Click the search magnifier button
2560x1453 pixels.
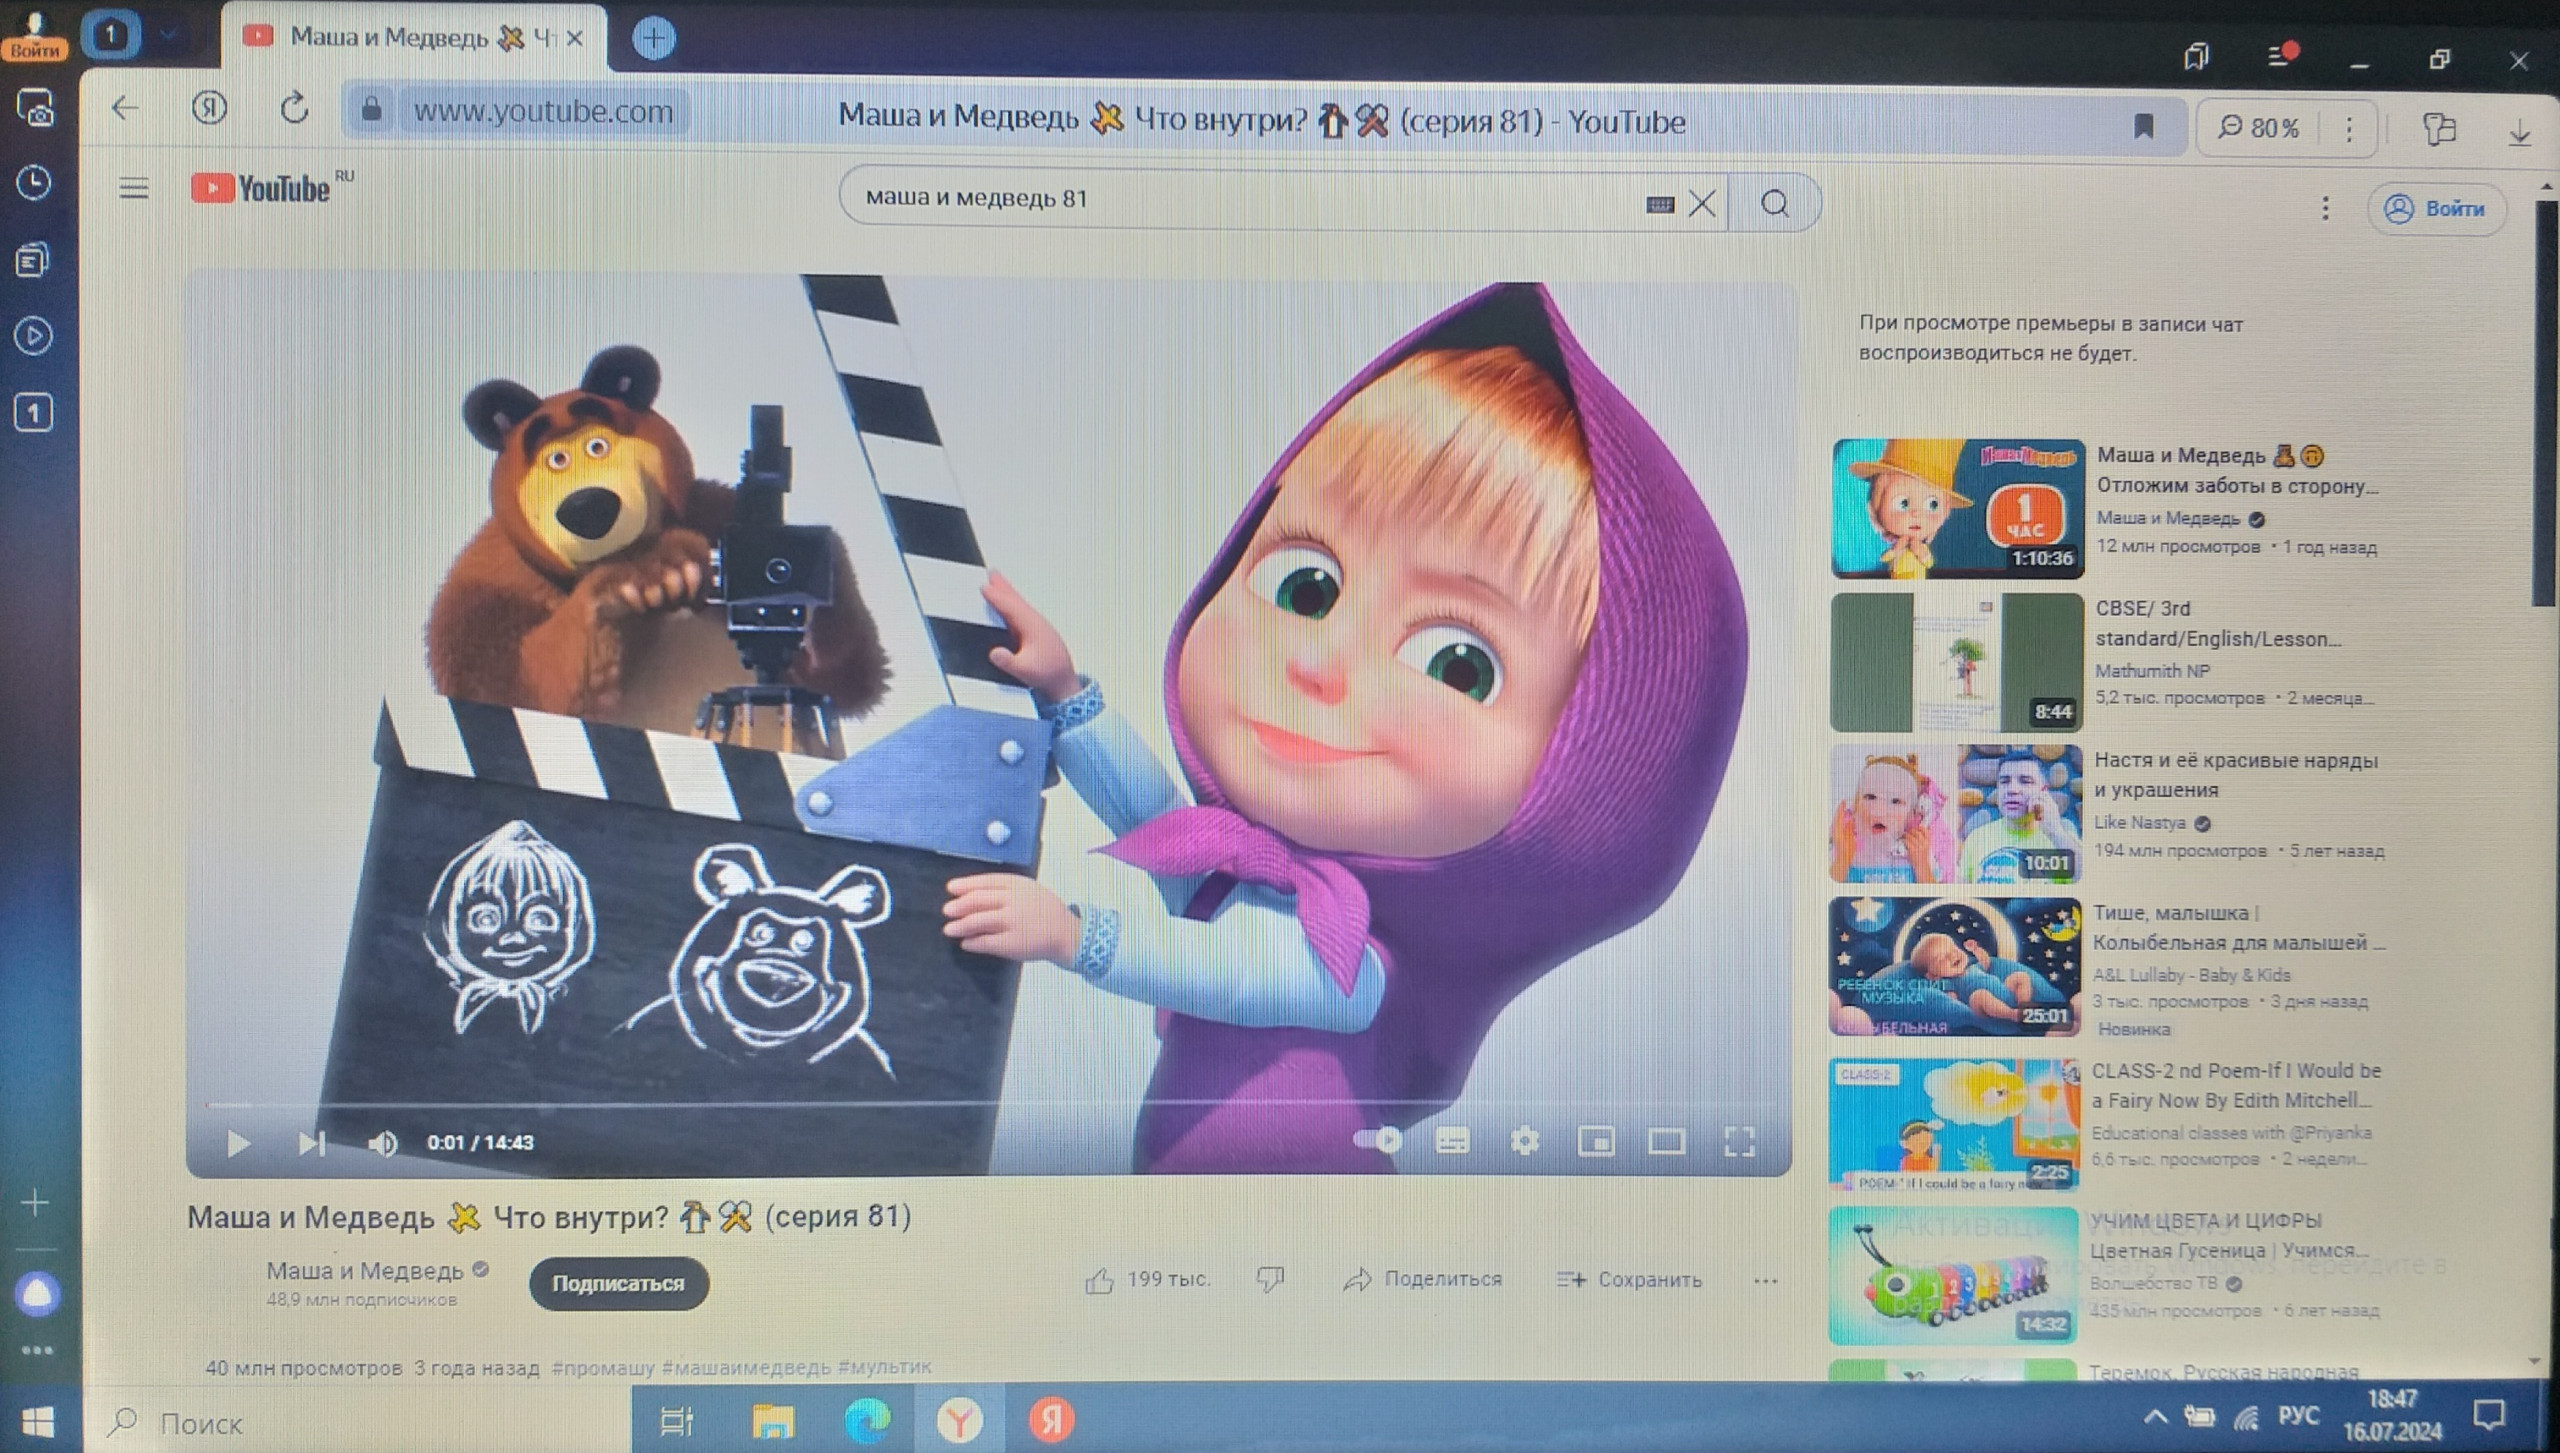pos(1775,203)
